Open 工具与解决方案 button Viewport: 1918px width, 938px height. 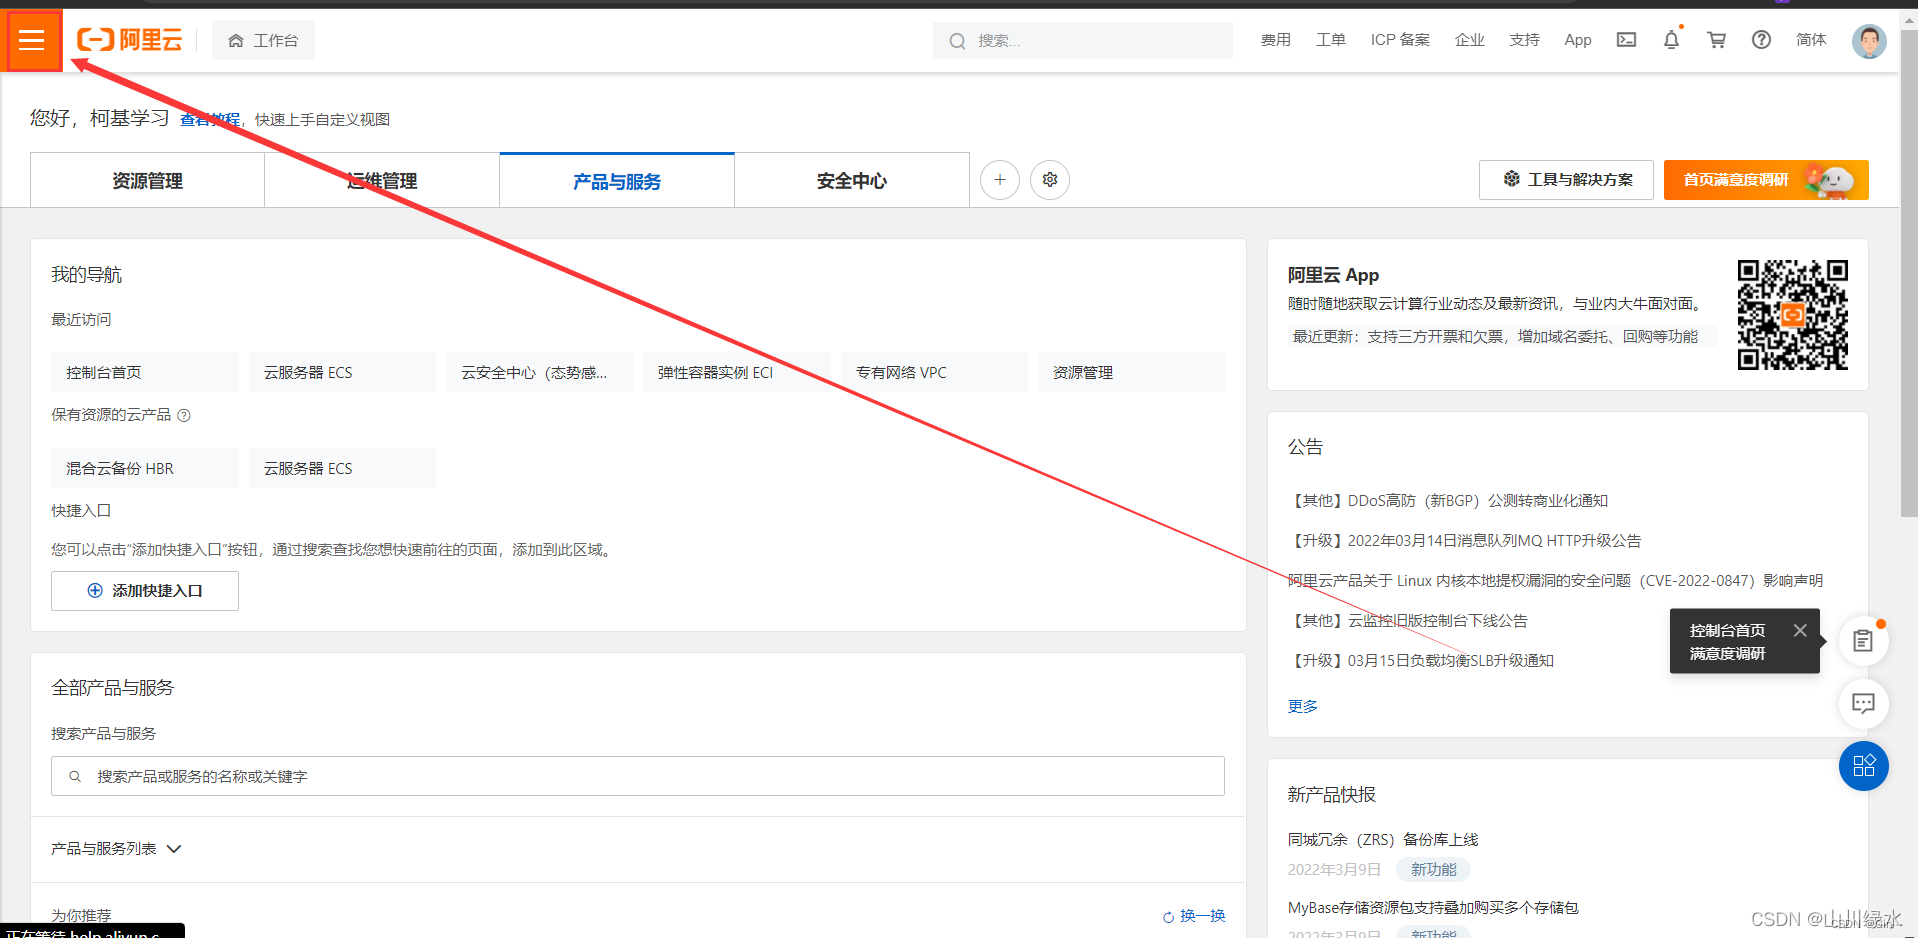tap(1566, 180)
